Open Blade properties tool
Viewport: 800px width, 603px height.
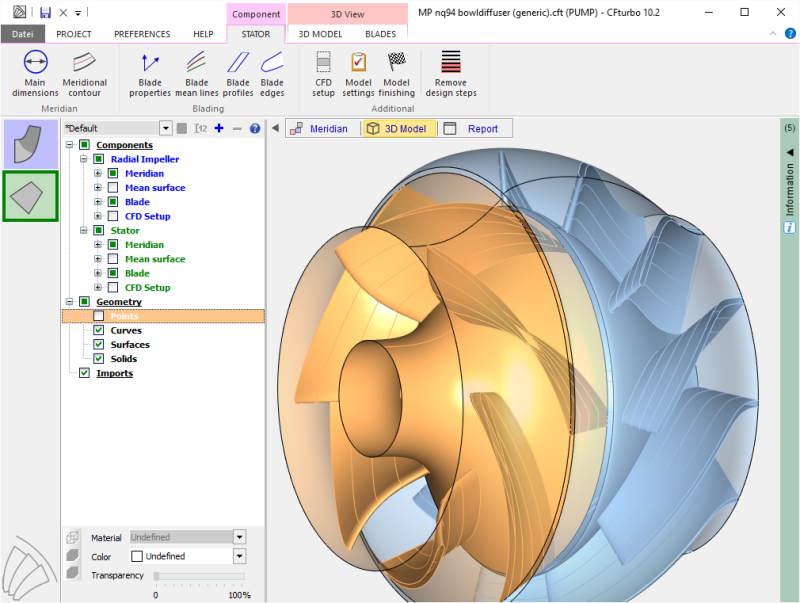pos(150,74)
